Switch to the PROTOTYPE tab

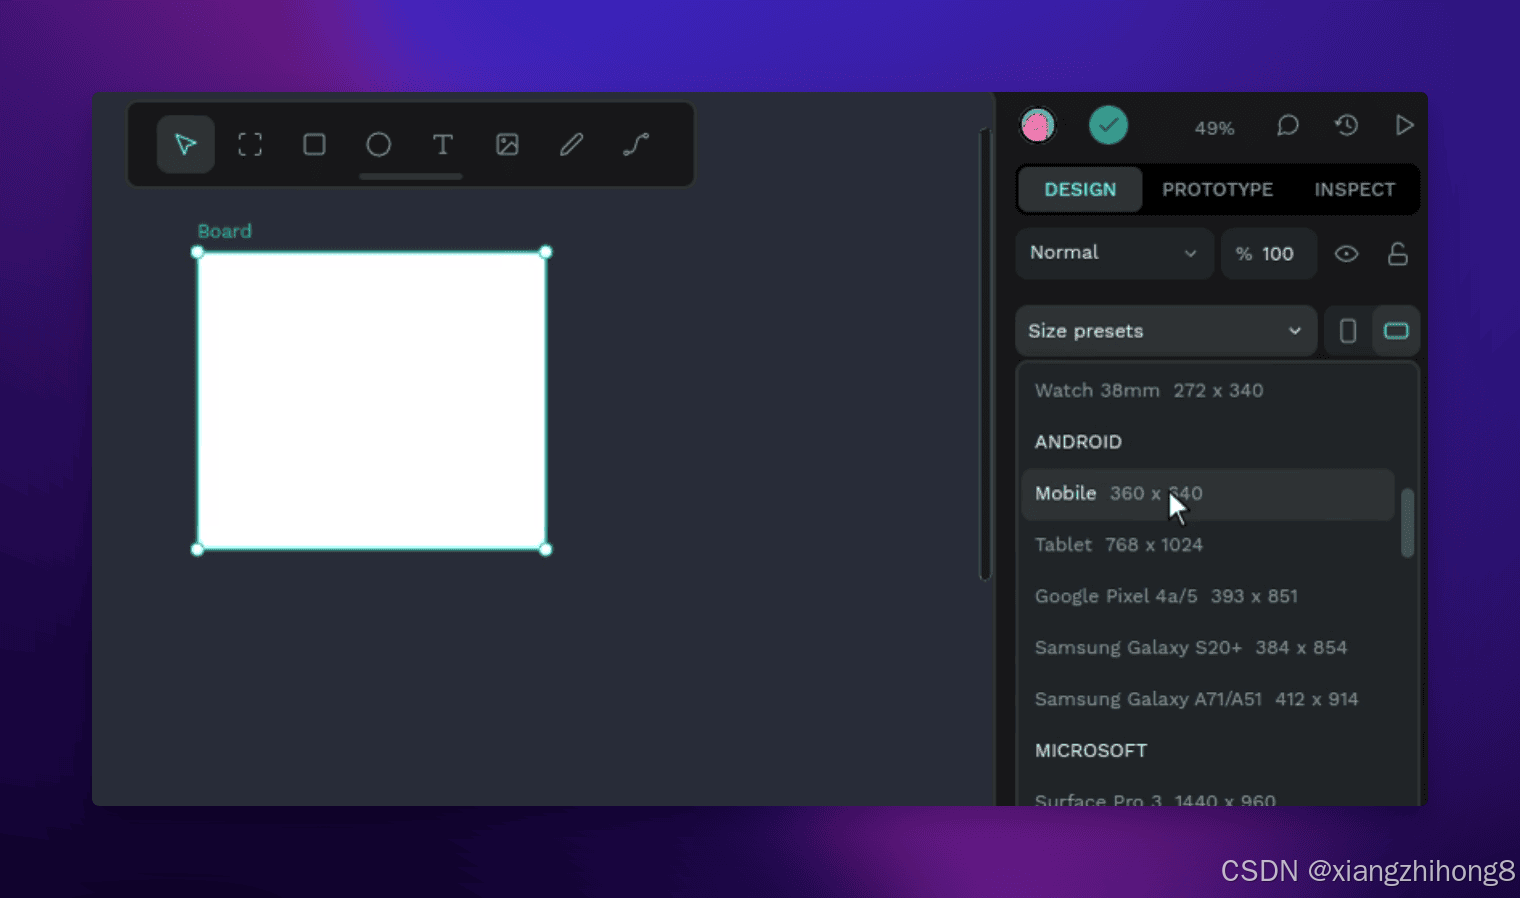pos(1217,190)
